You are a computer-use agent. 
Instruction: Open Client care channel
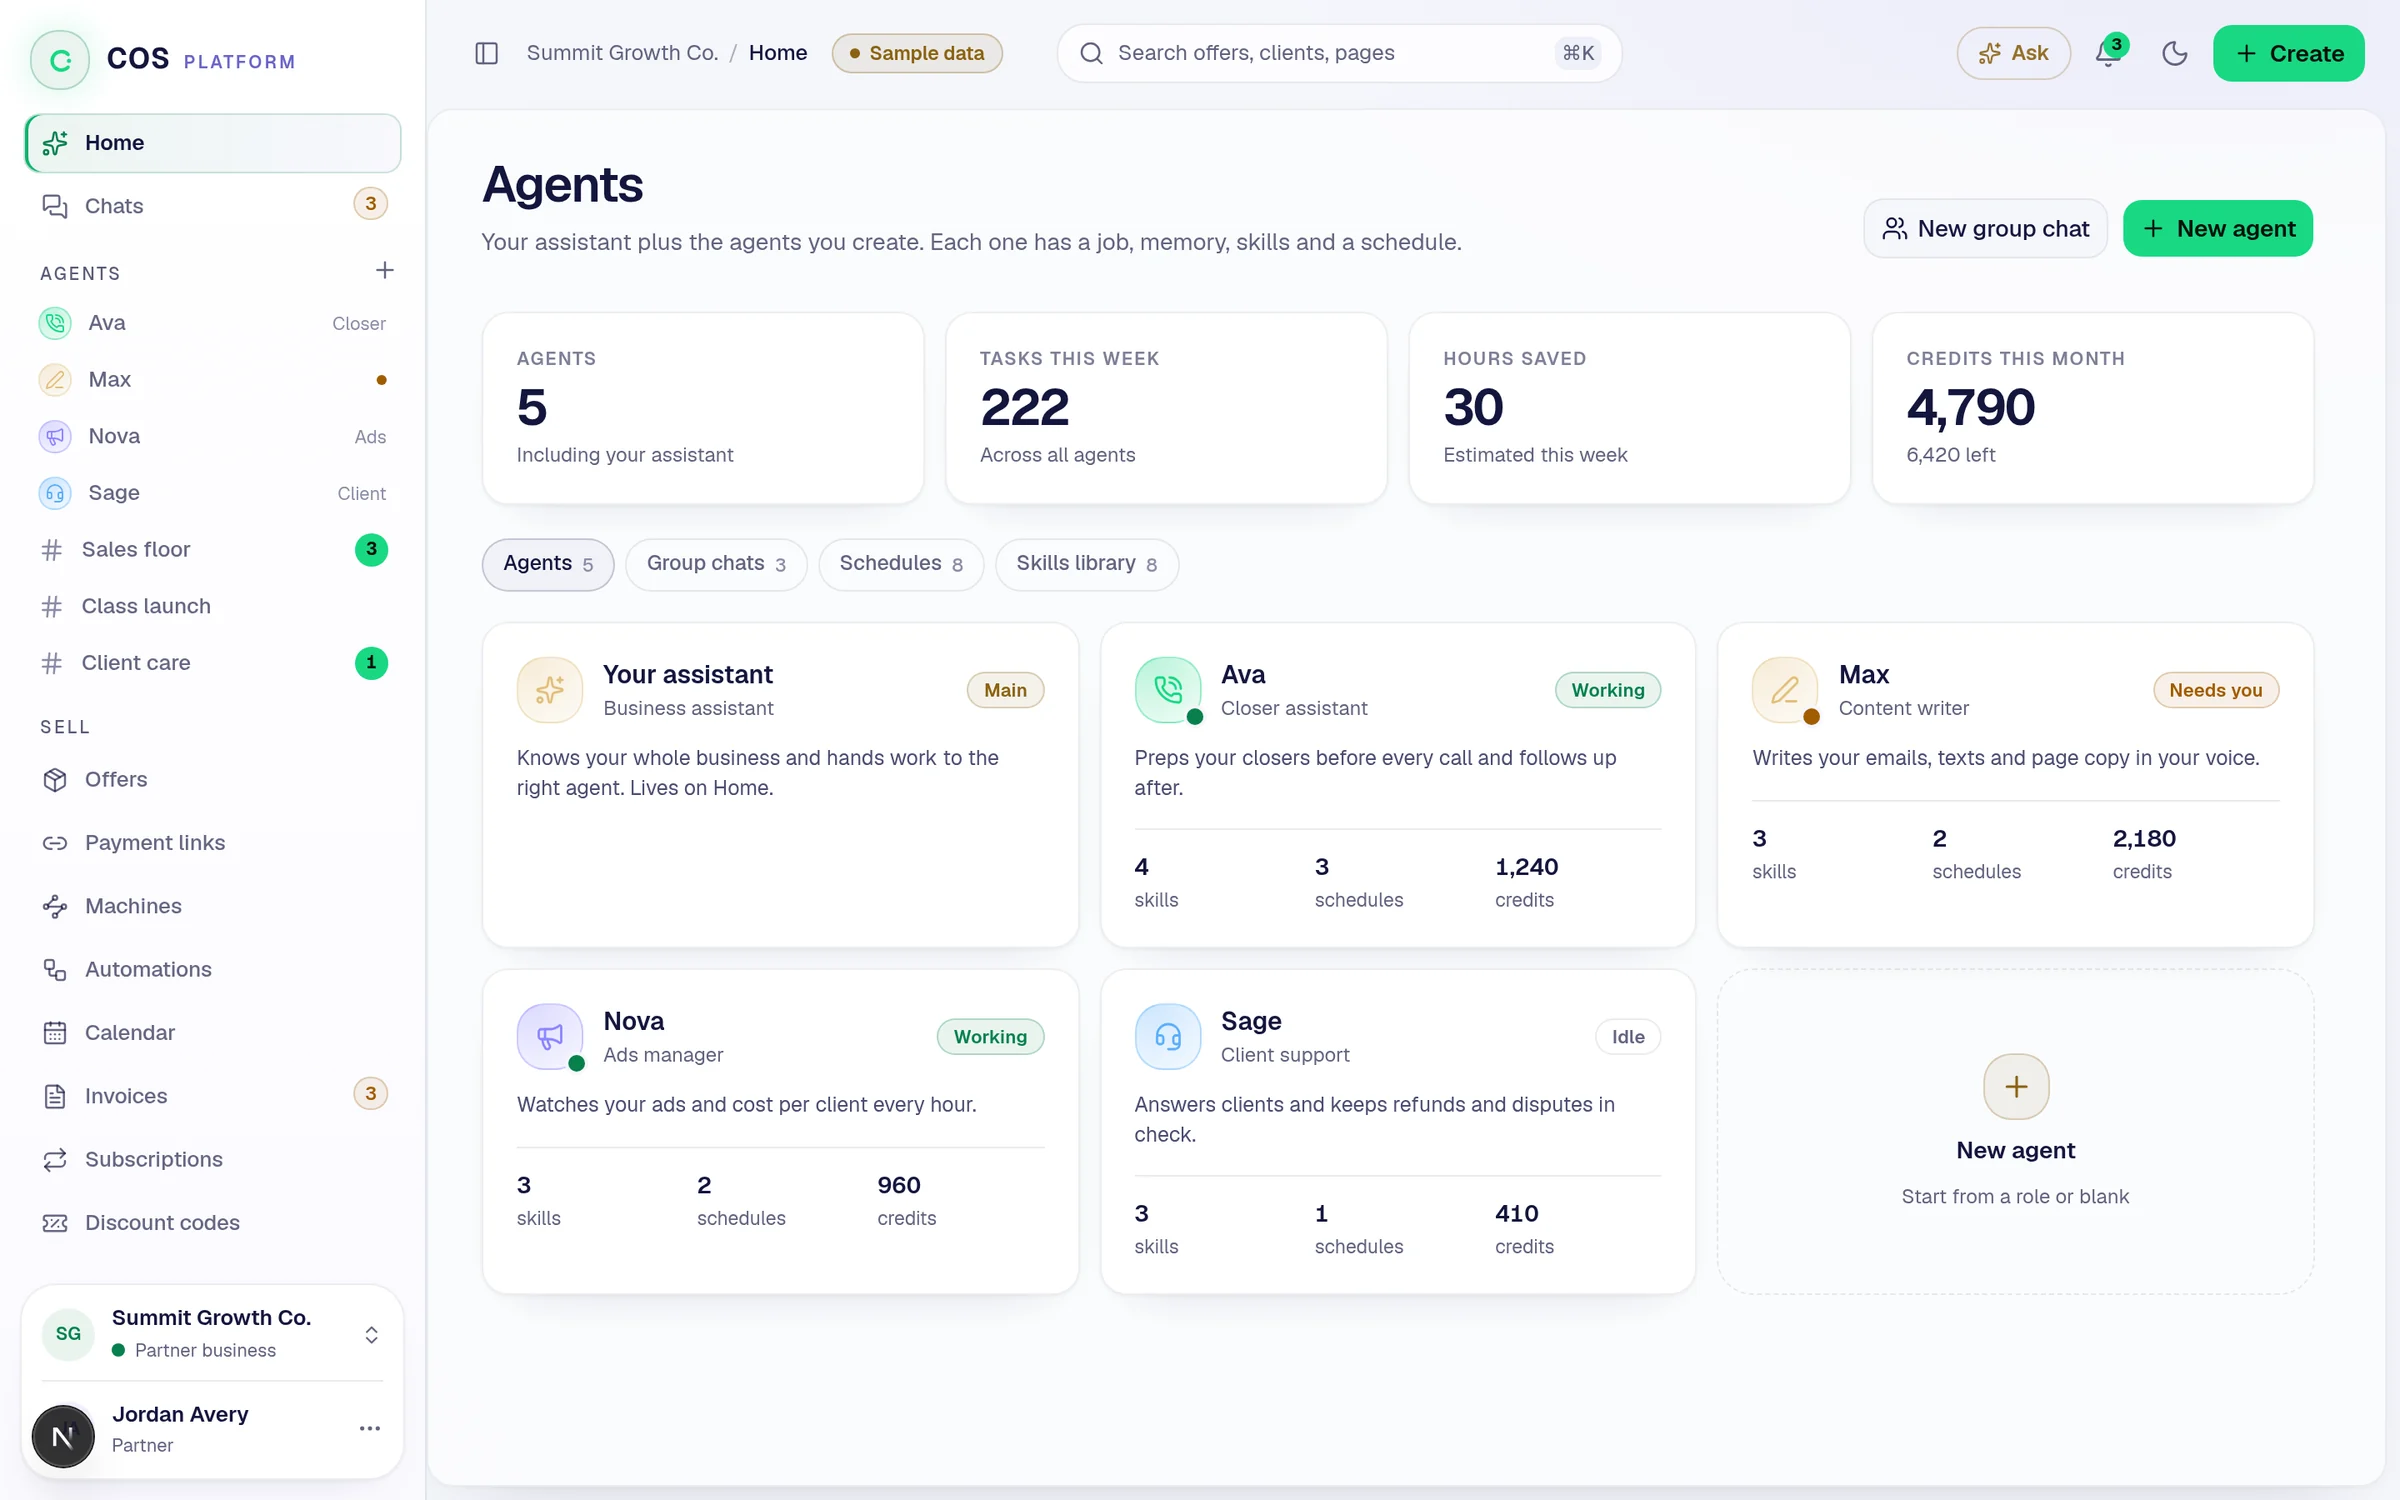coord(212,663)
